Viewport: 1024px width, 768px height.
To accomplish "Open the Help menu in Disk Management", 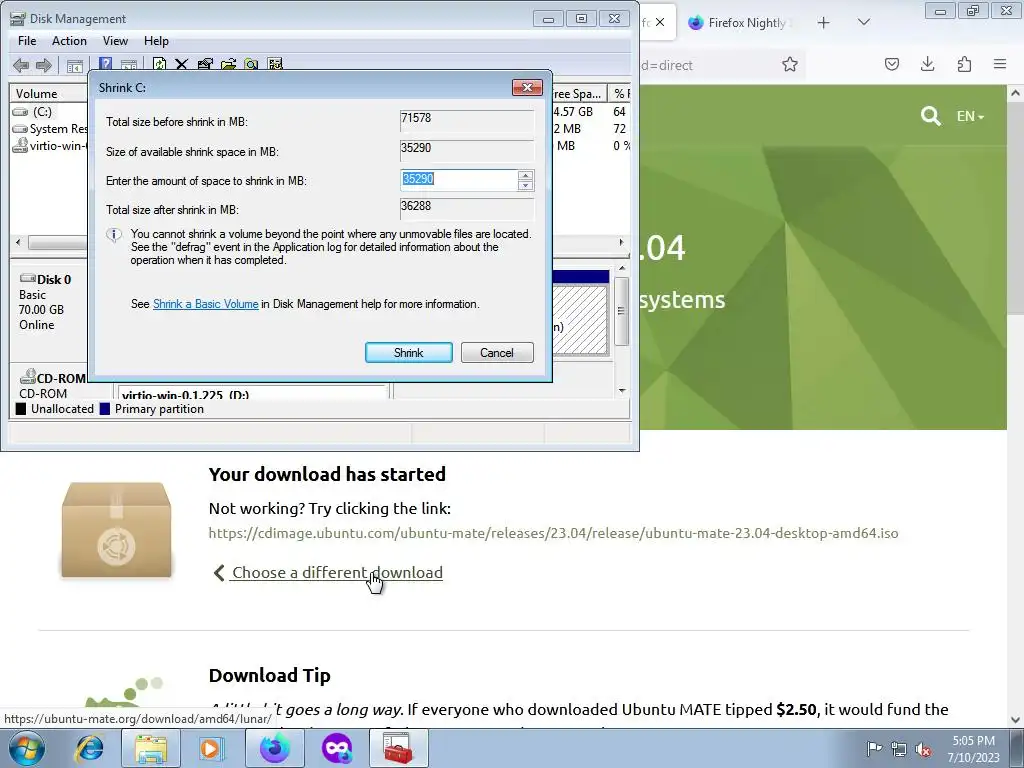I will pyautogui.click(x=156, y=40).
